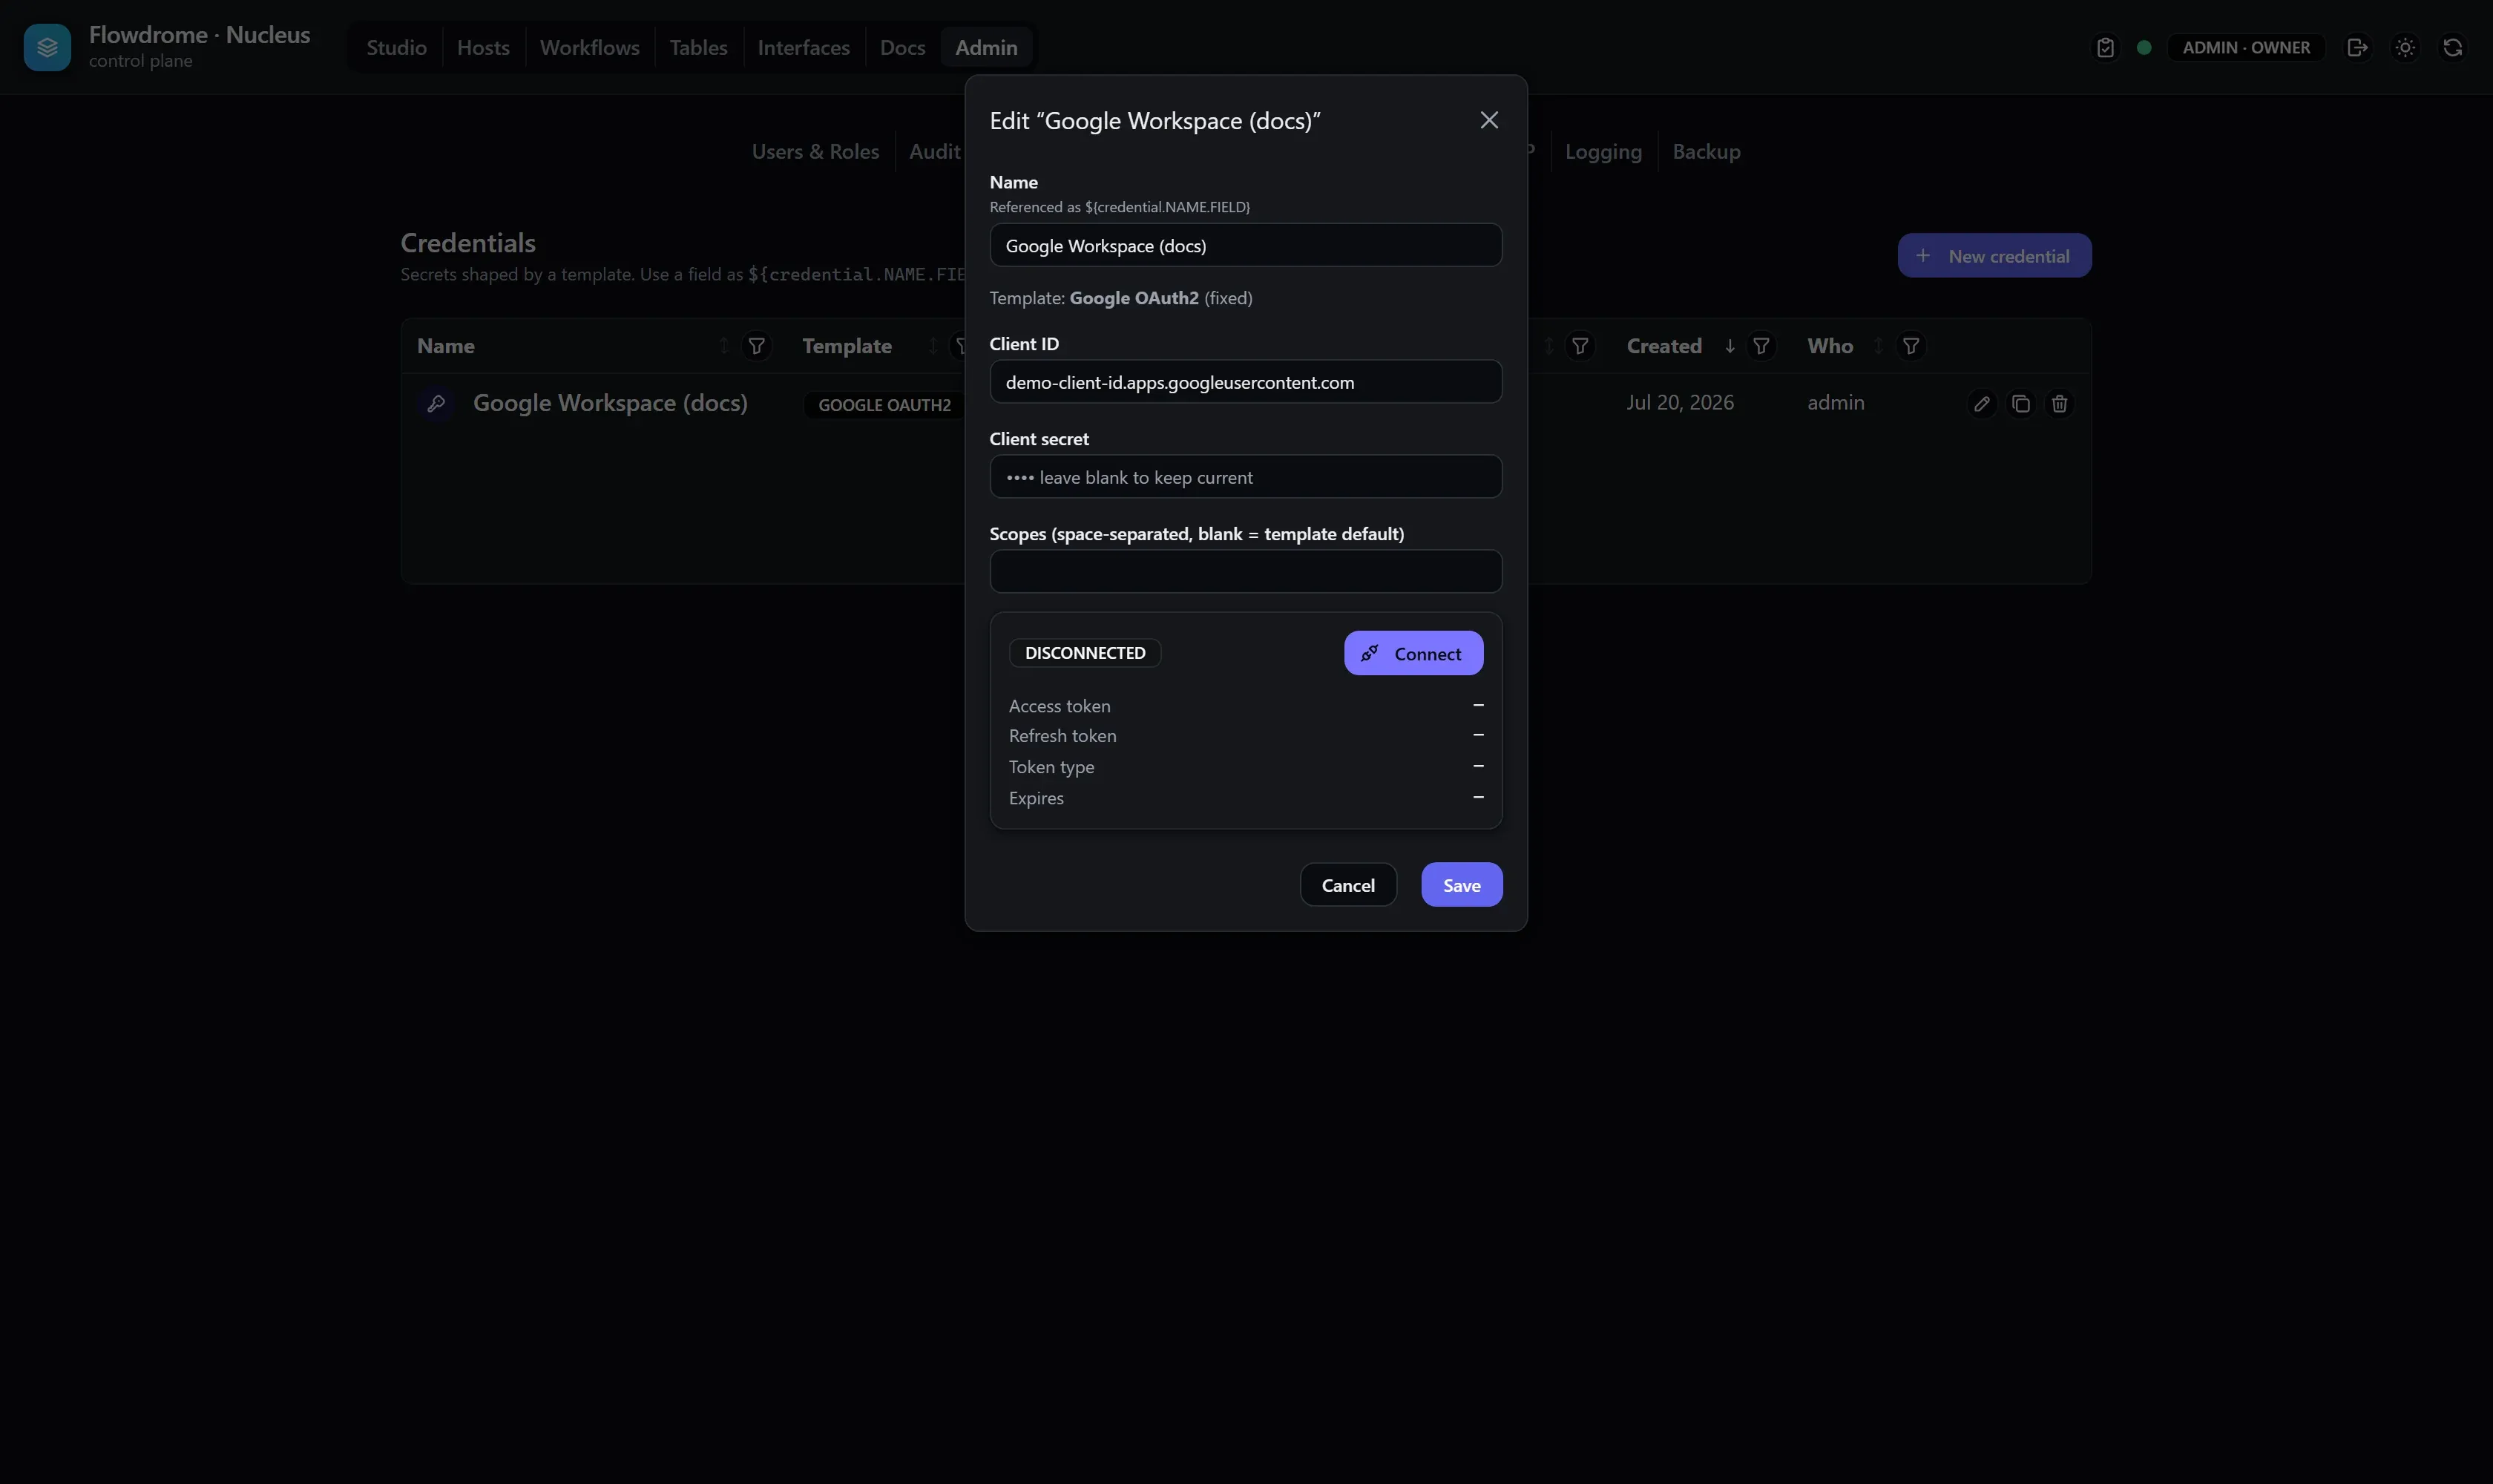Image resolution: width=2493 pixels, height=1484 pixels.
Task: Open the Docs tab
Action: [x=902, y=47]
